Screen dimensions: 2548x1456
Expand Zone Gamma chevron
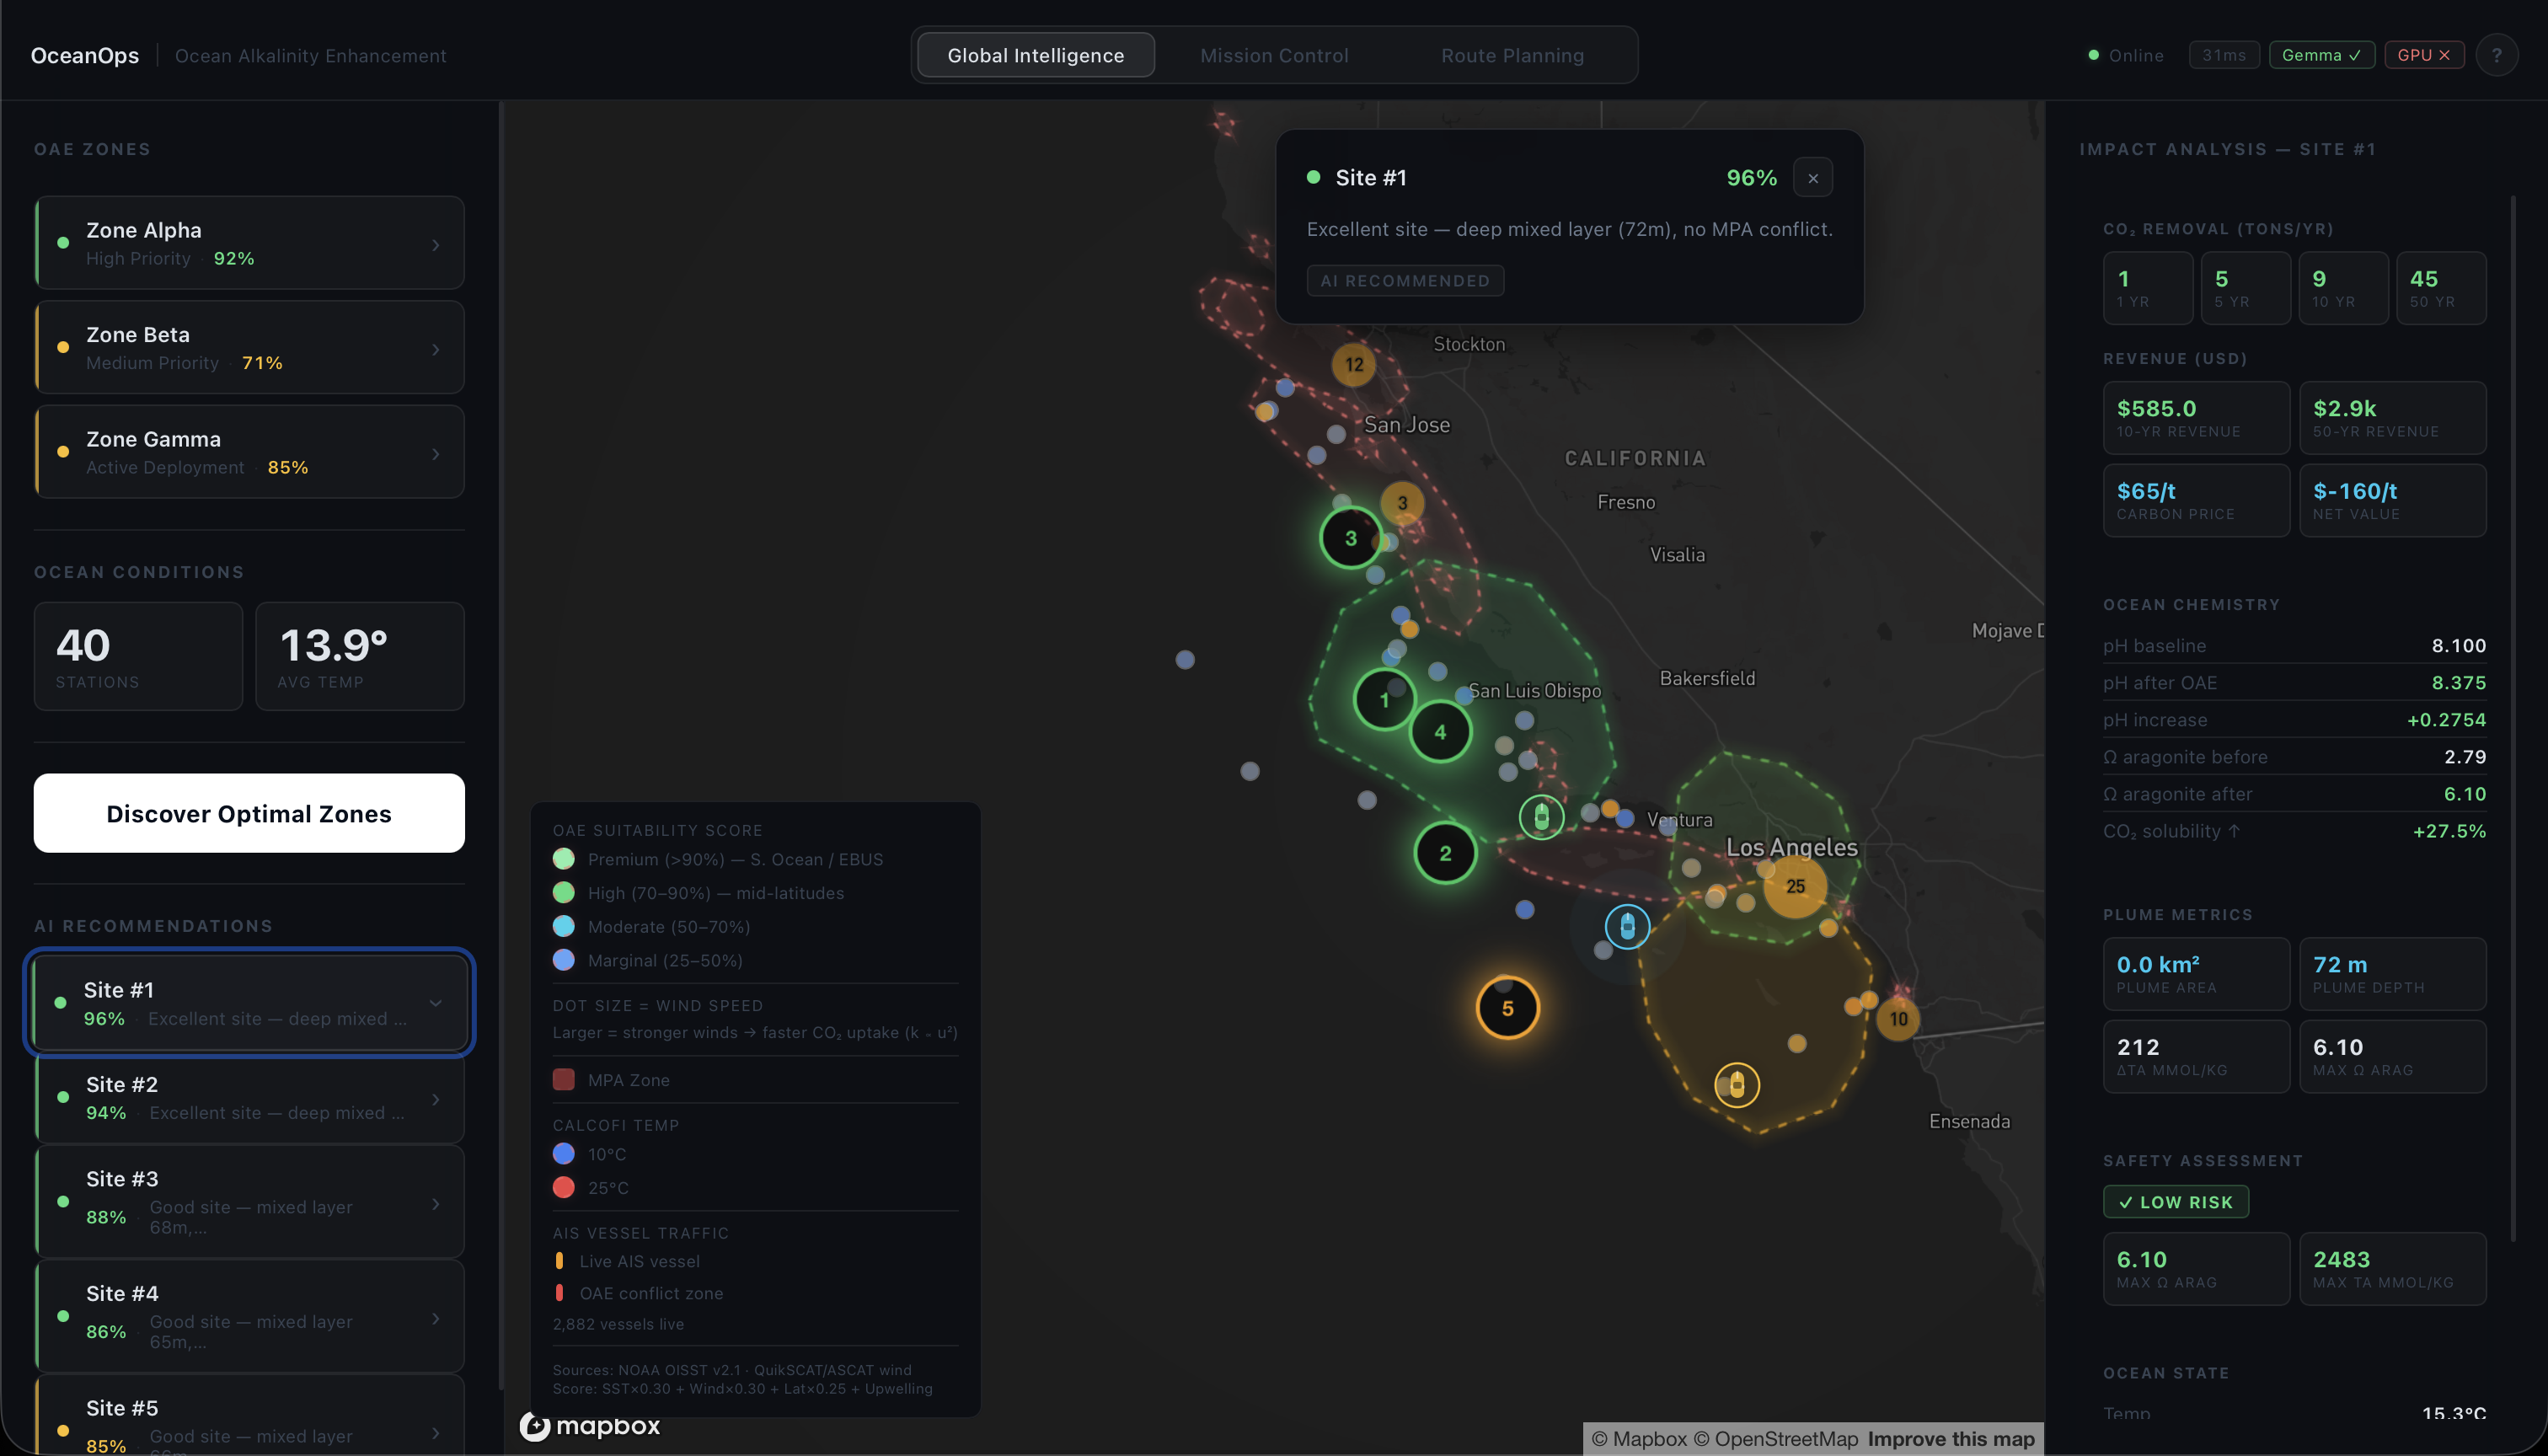tap(436, 454)
